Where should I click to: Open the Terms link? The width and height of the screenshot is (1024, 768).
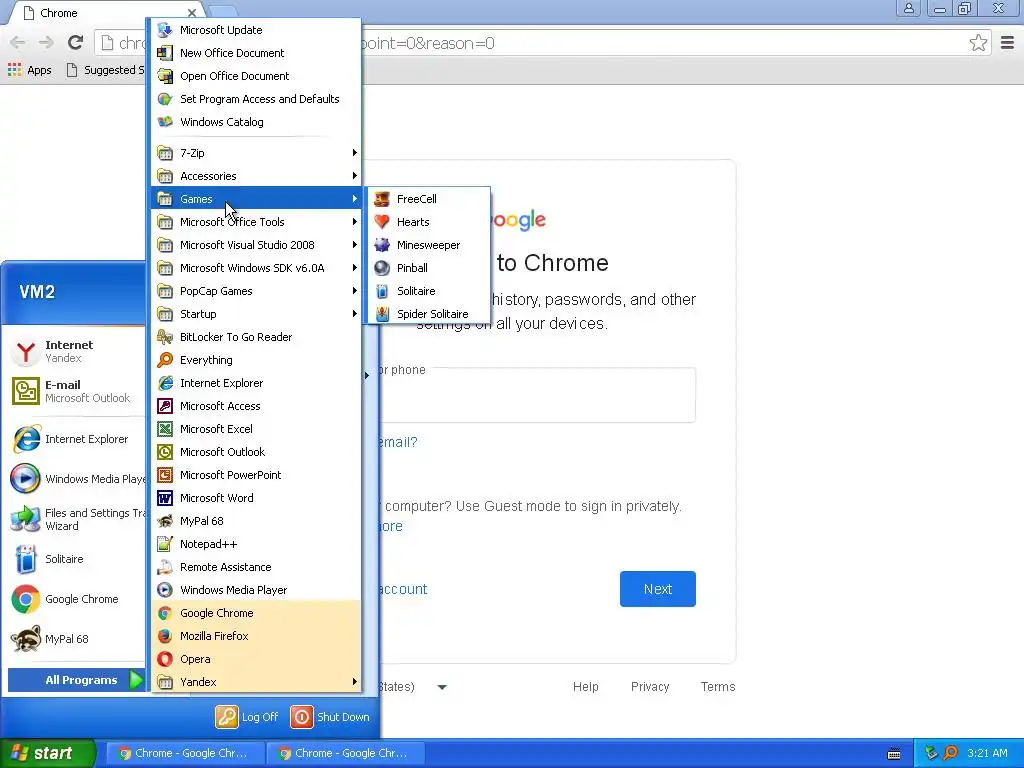[x=718, y=686]
